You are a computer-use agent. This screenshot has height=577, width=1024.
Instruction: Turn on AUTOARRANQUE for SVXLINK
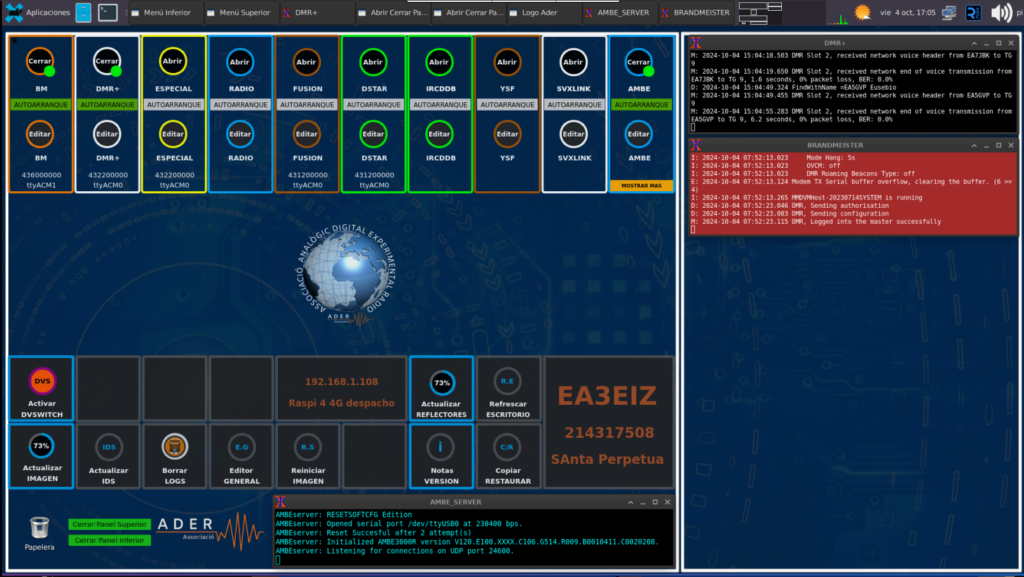click(574, 104)
